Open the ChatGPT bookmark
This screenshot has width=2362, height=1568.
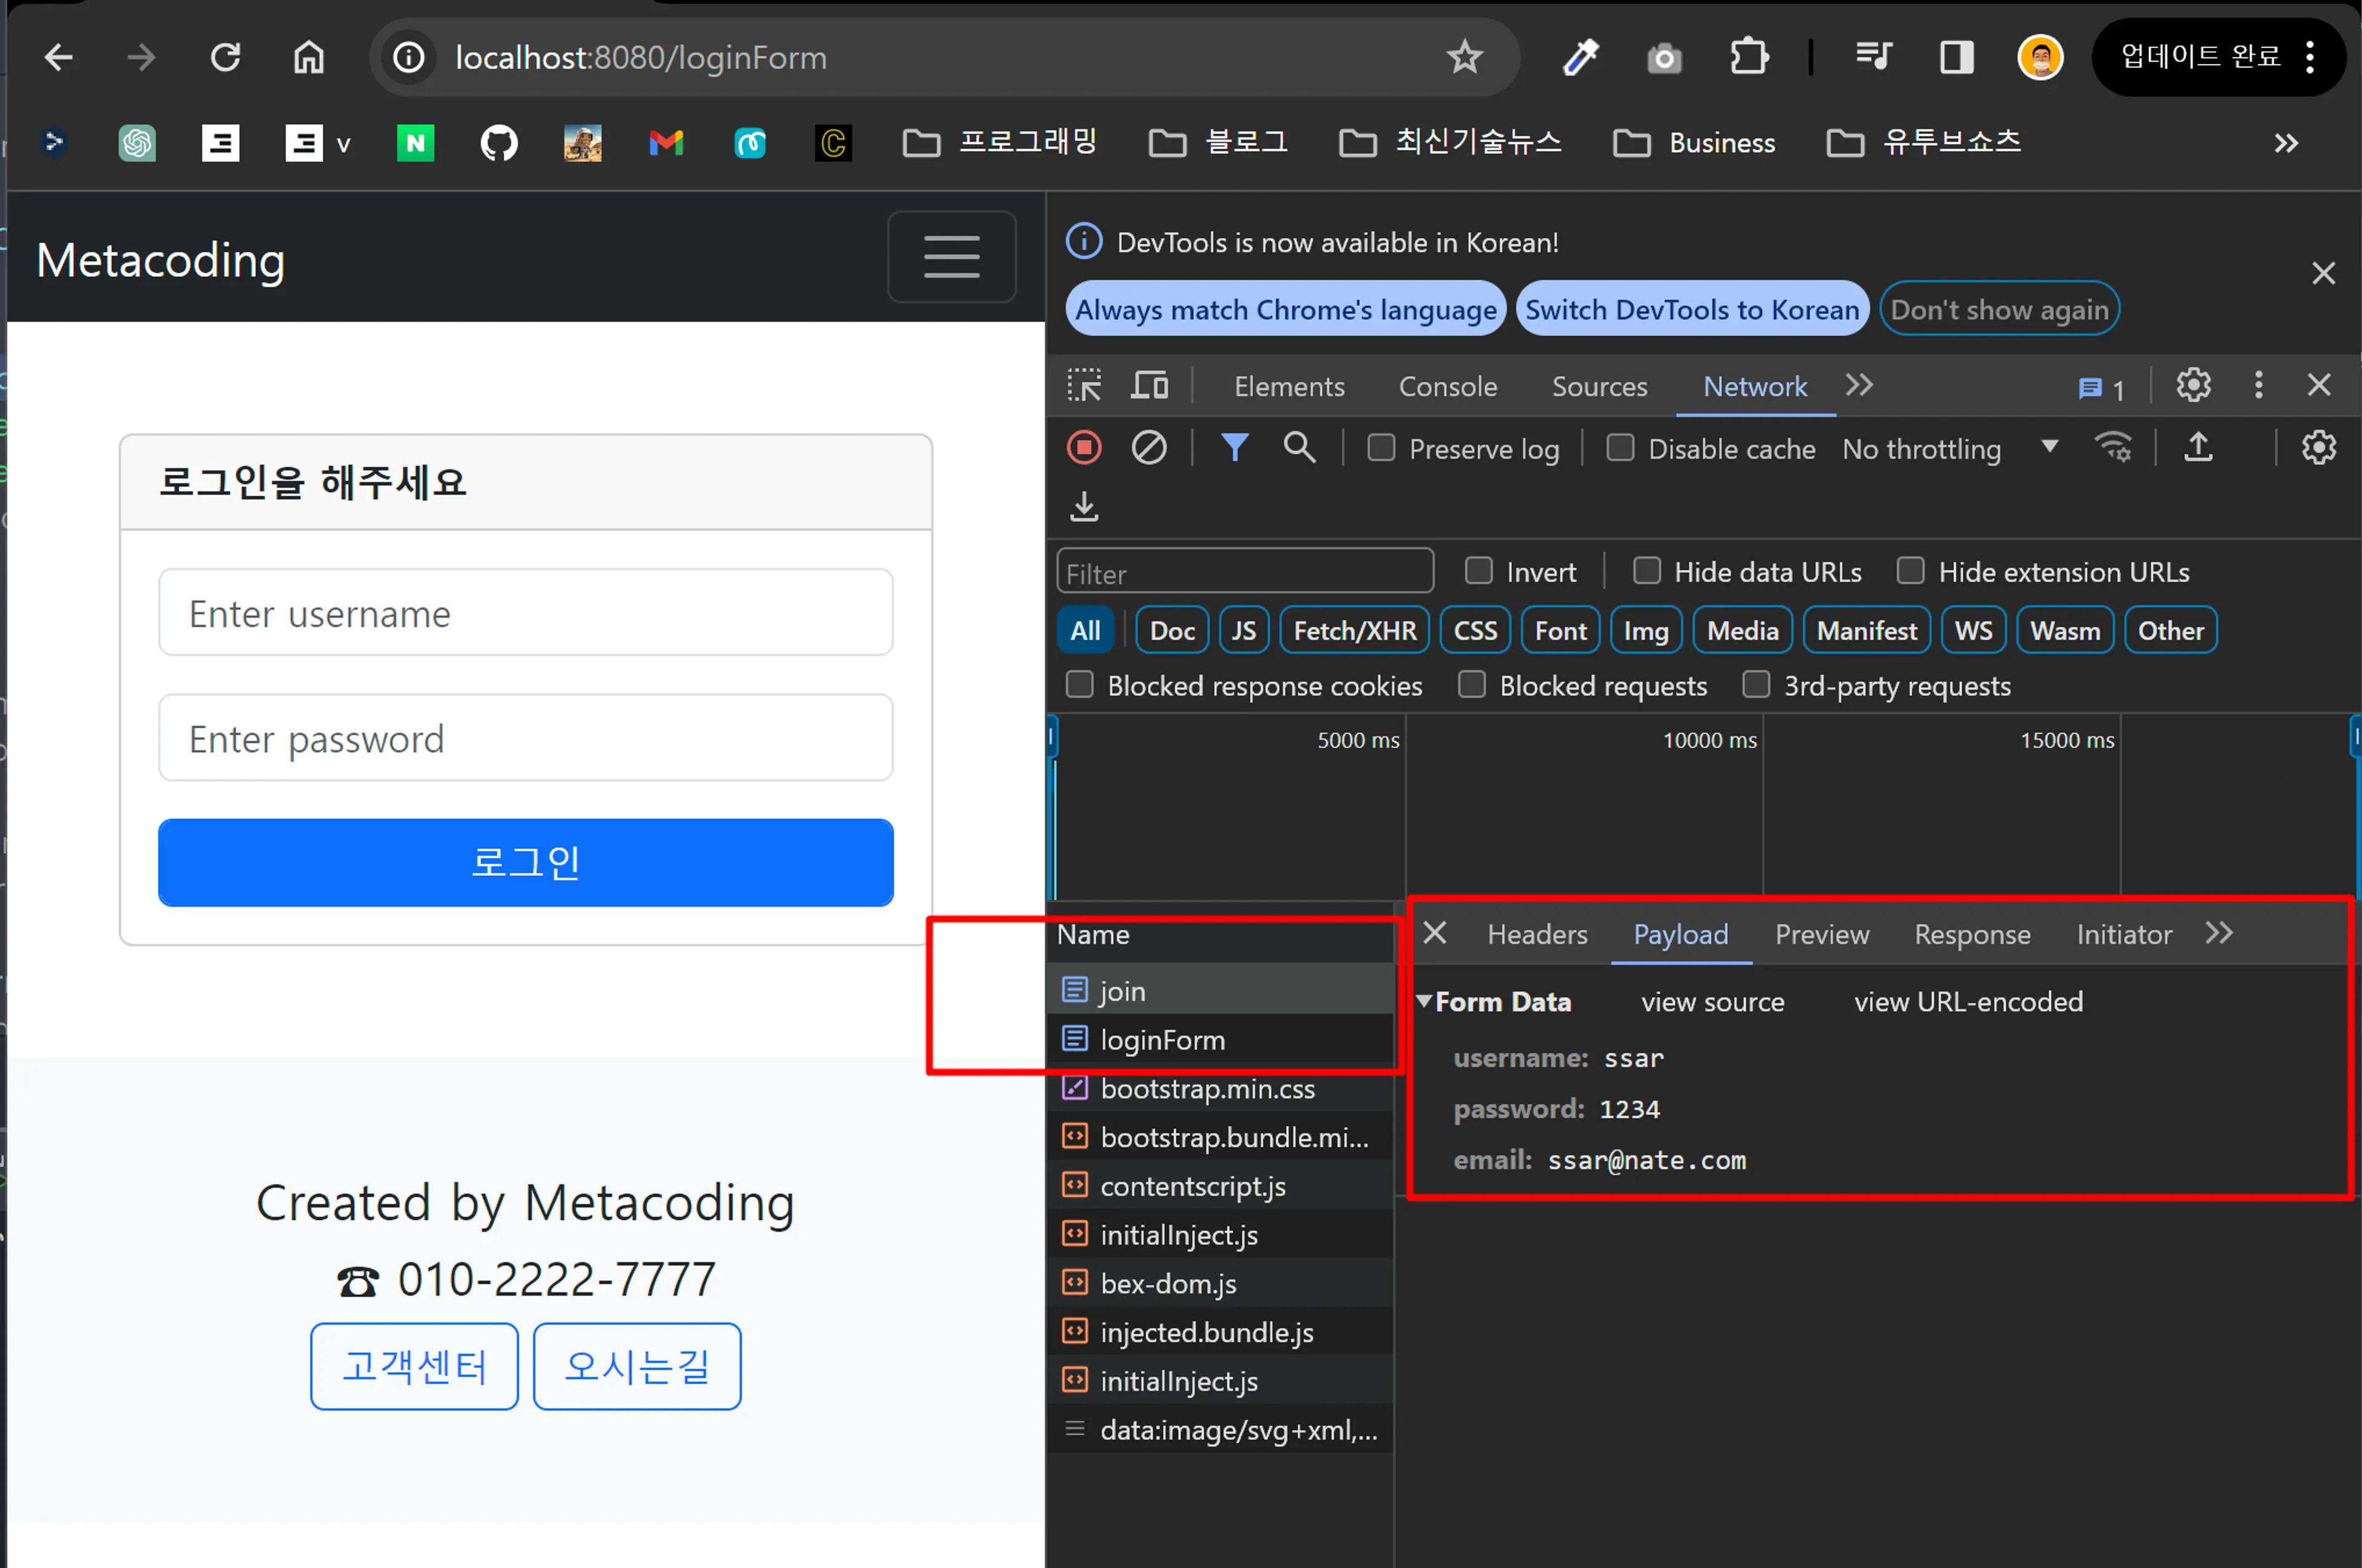137,143
